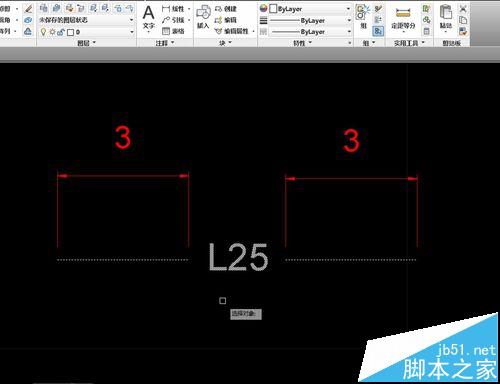The image size is (500, 384).
Task: Open the arrow under 粘贴 paste
Action: pyautogui.click(x=446, y=32)
